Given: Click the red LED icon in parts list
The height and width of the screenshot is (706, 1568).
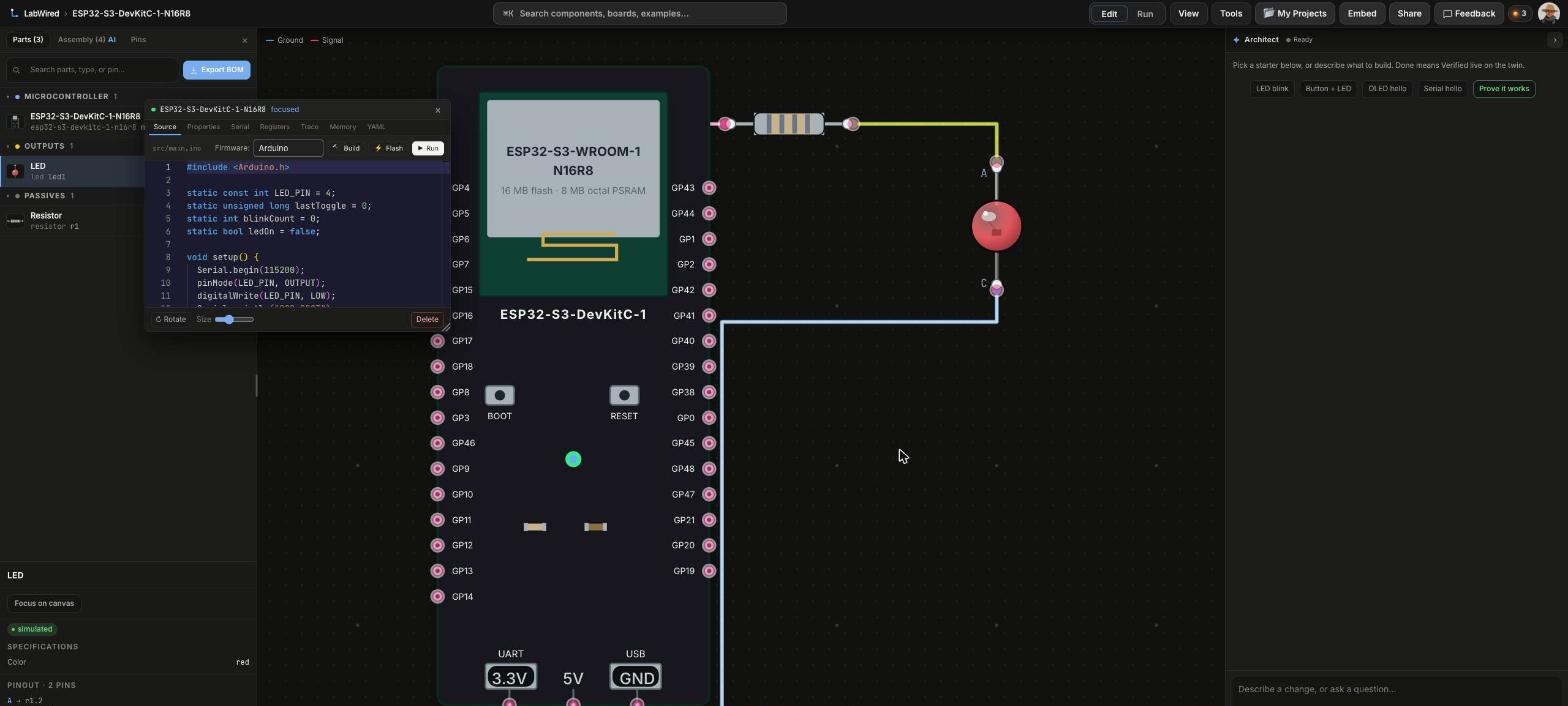Looking at the screenshot, I should click(15, 171).
